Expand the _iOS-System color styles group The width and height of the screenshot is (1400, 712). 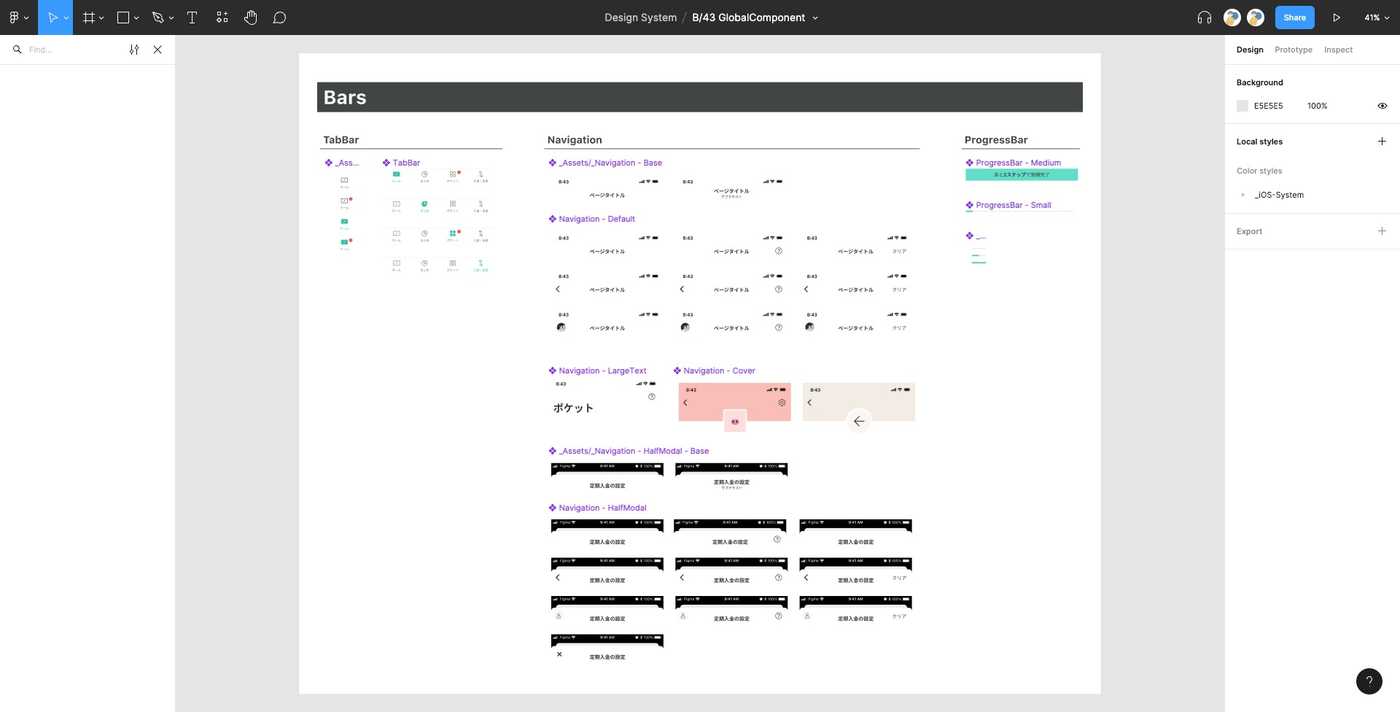click(1242, 195)
